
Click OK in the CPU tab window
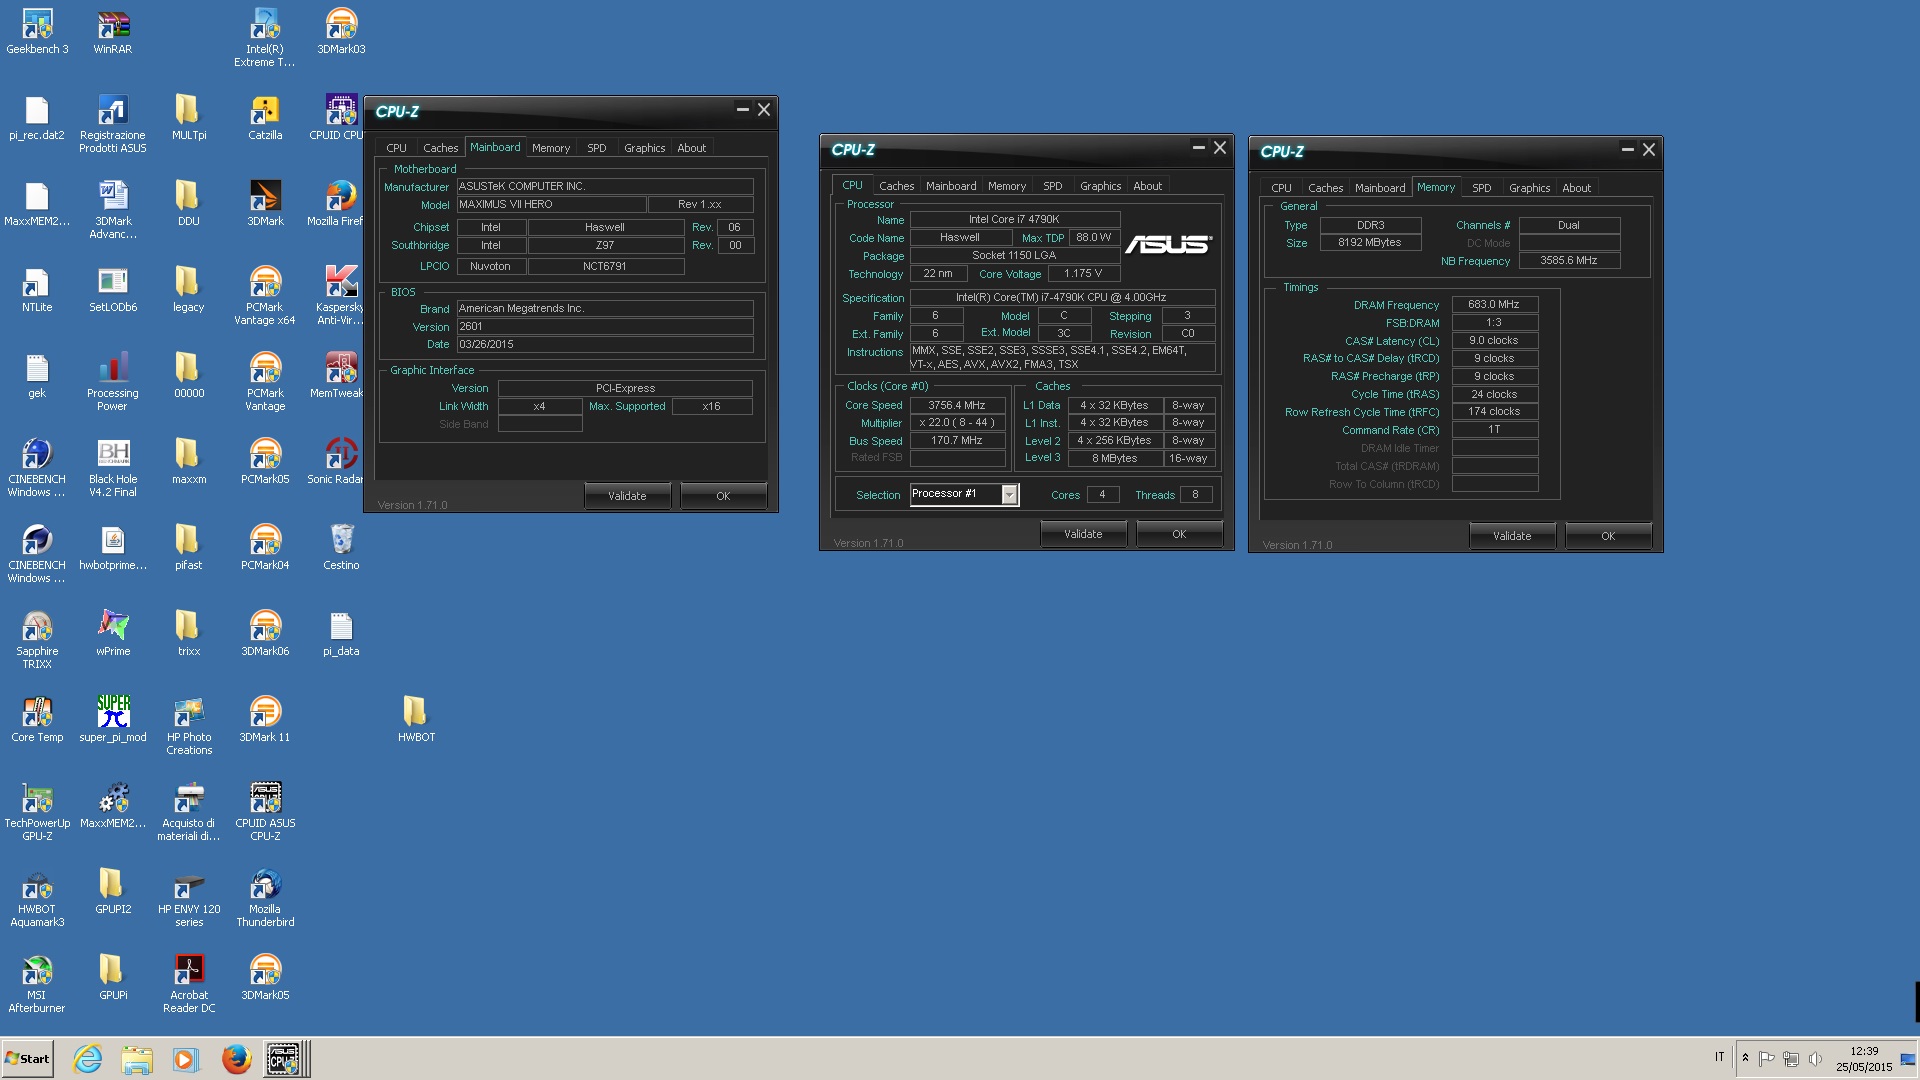[1179, 534]
